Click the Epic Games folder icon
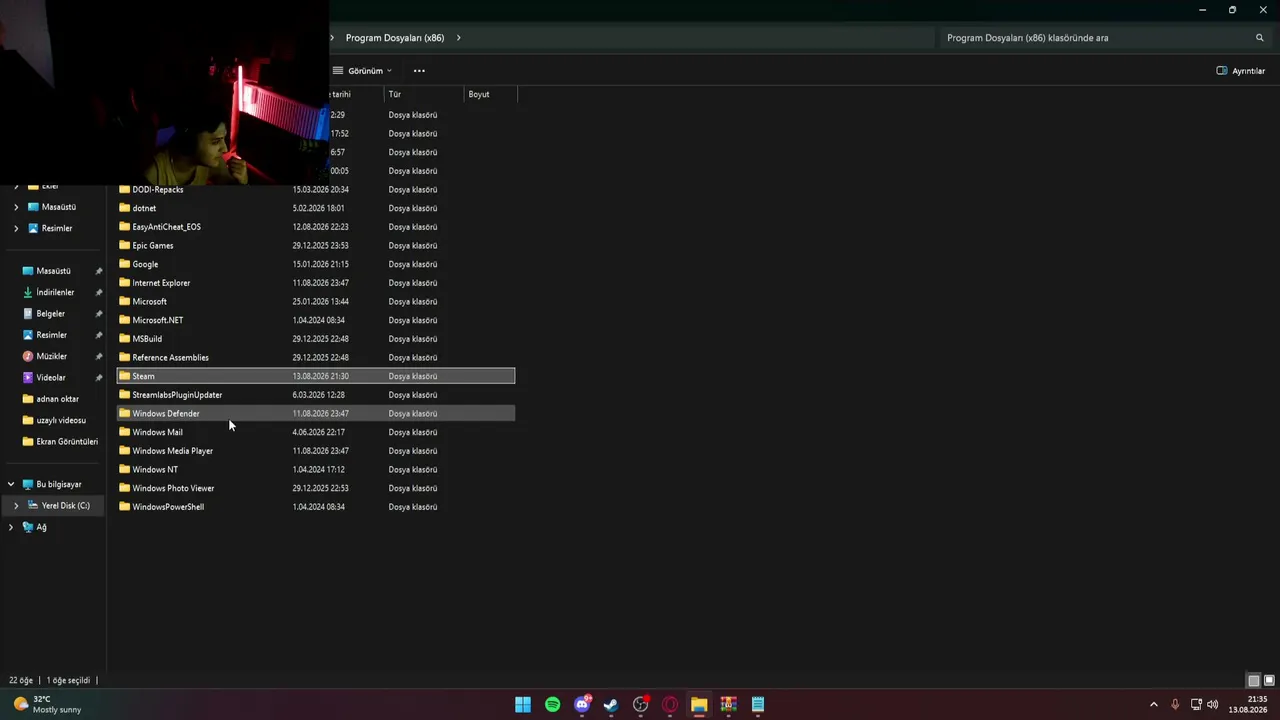The image size is (1280, 720). pyautogui.click(x=125, y=245)
